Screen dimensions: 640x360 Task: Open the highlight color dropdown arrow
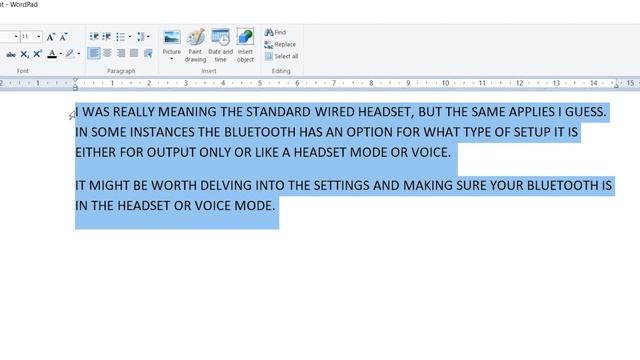(79, 54)
